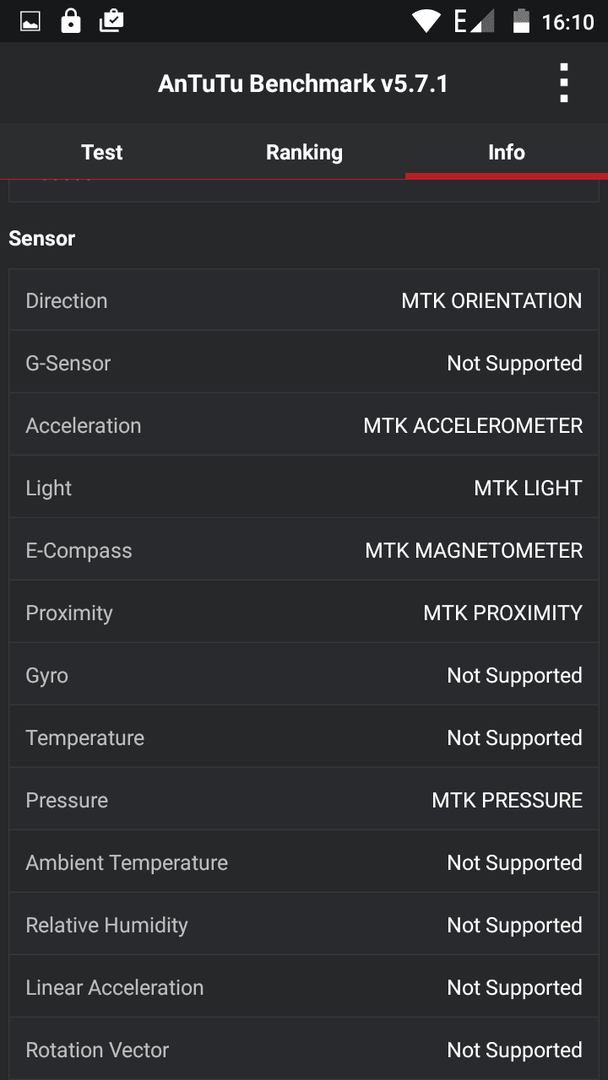608x1080 pixels.
Task: Switch to the Ranking tab
Action: point(304,152)
